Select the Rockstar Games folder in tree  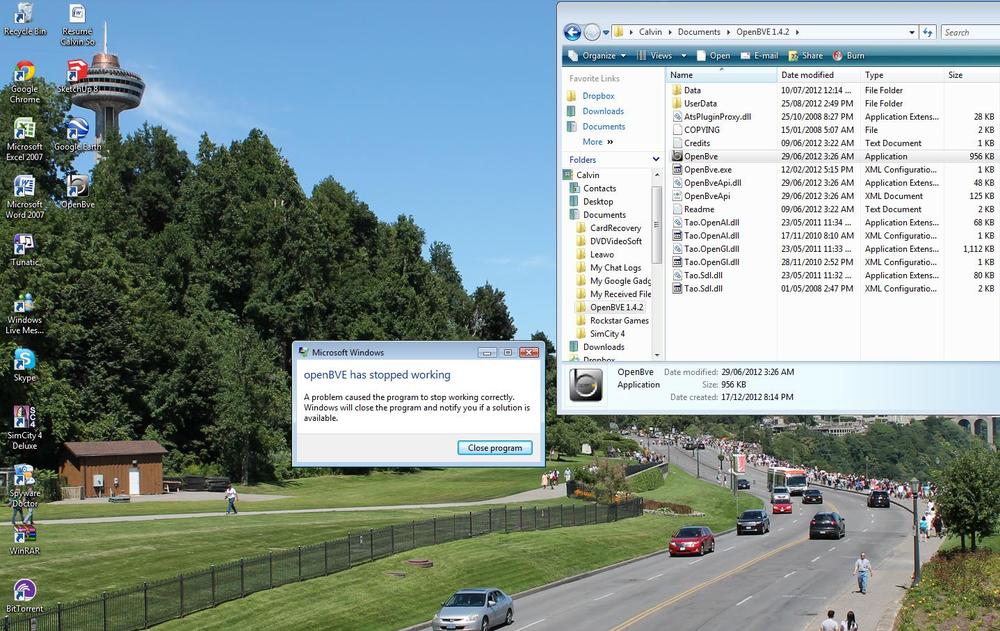[x=619, y=320]
